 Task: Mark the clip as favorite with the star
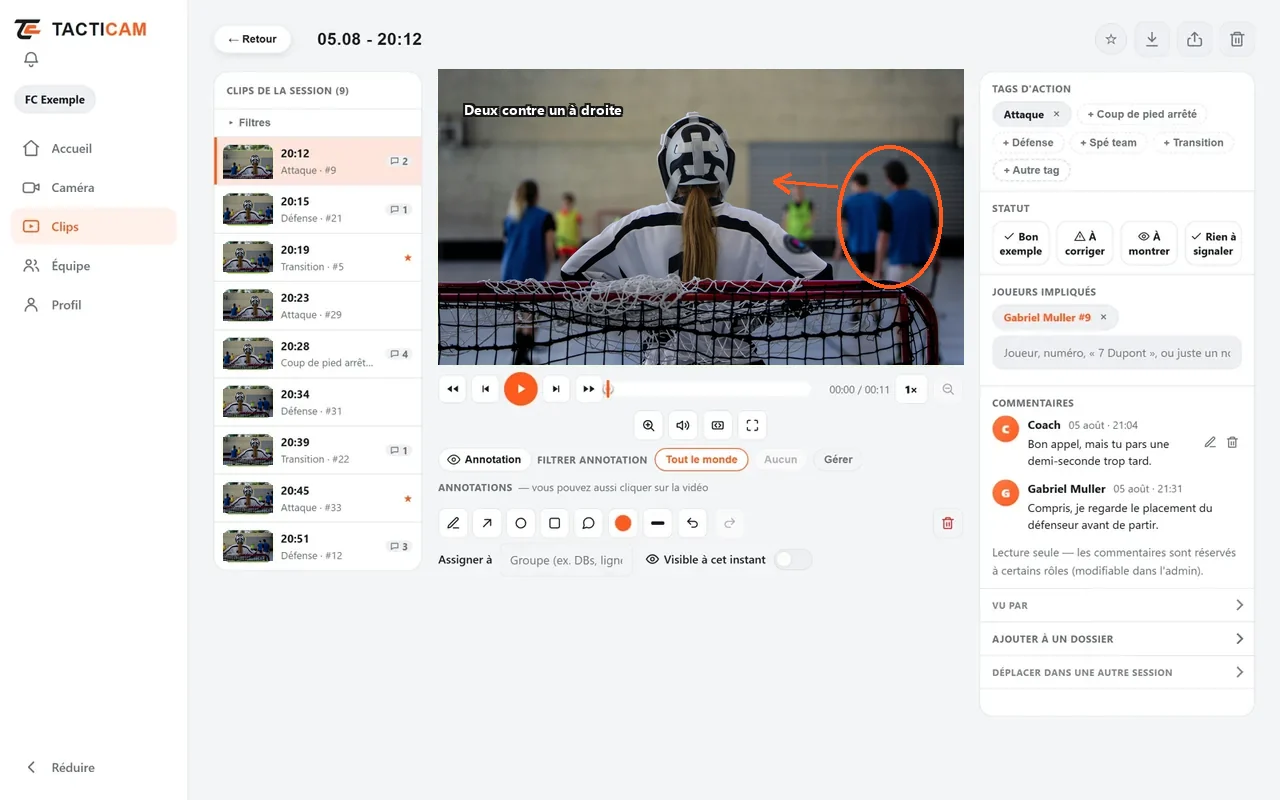tap(1111, 39)
